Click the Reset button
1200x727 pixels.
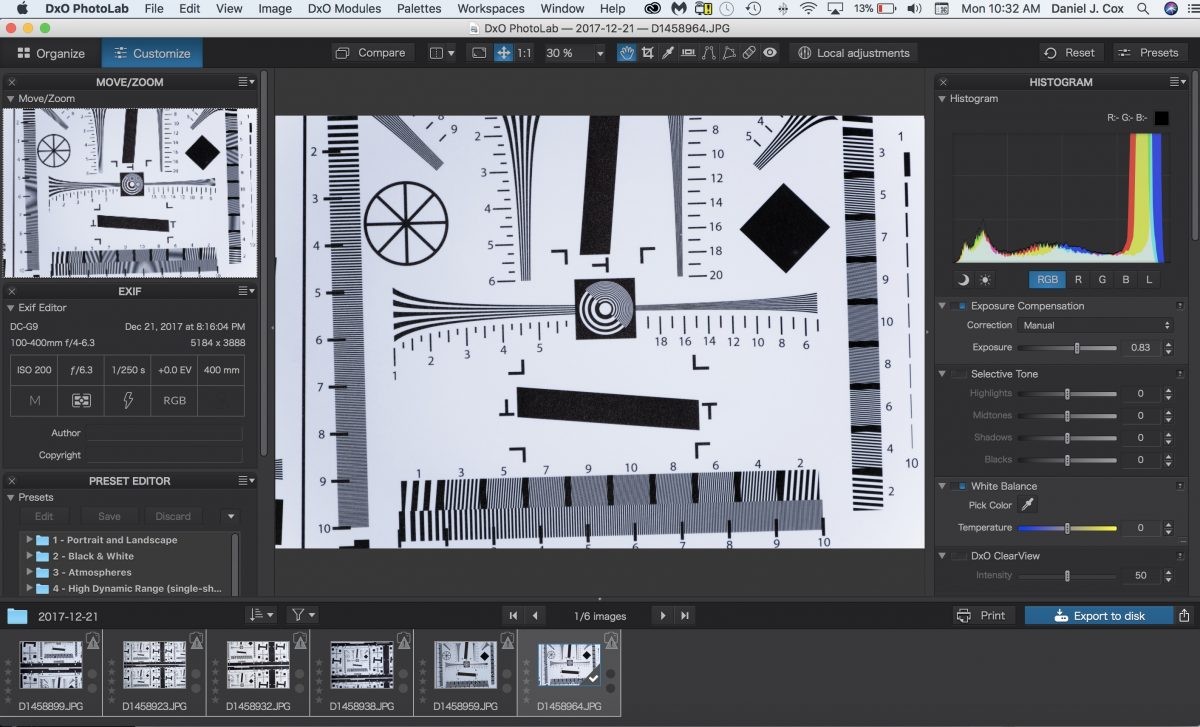point(1069,53)
